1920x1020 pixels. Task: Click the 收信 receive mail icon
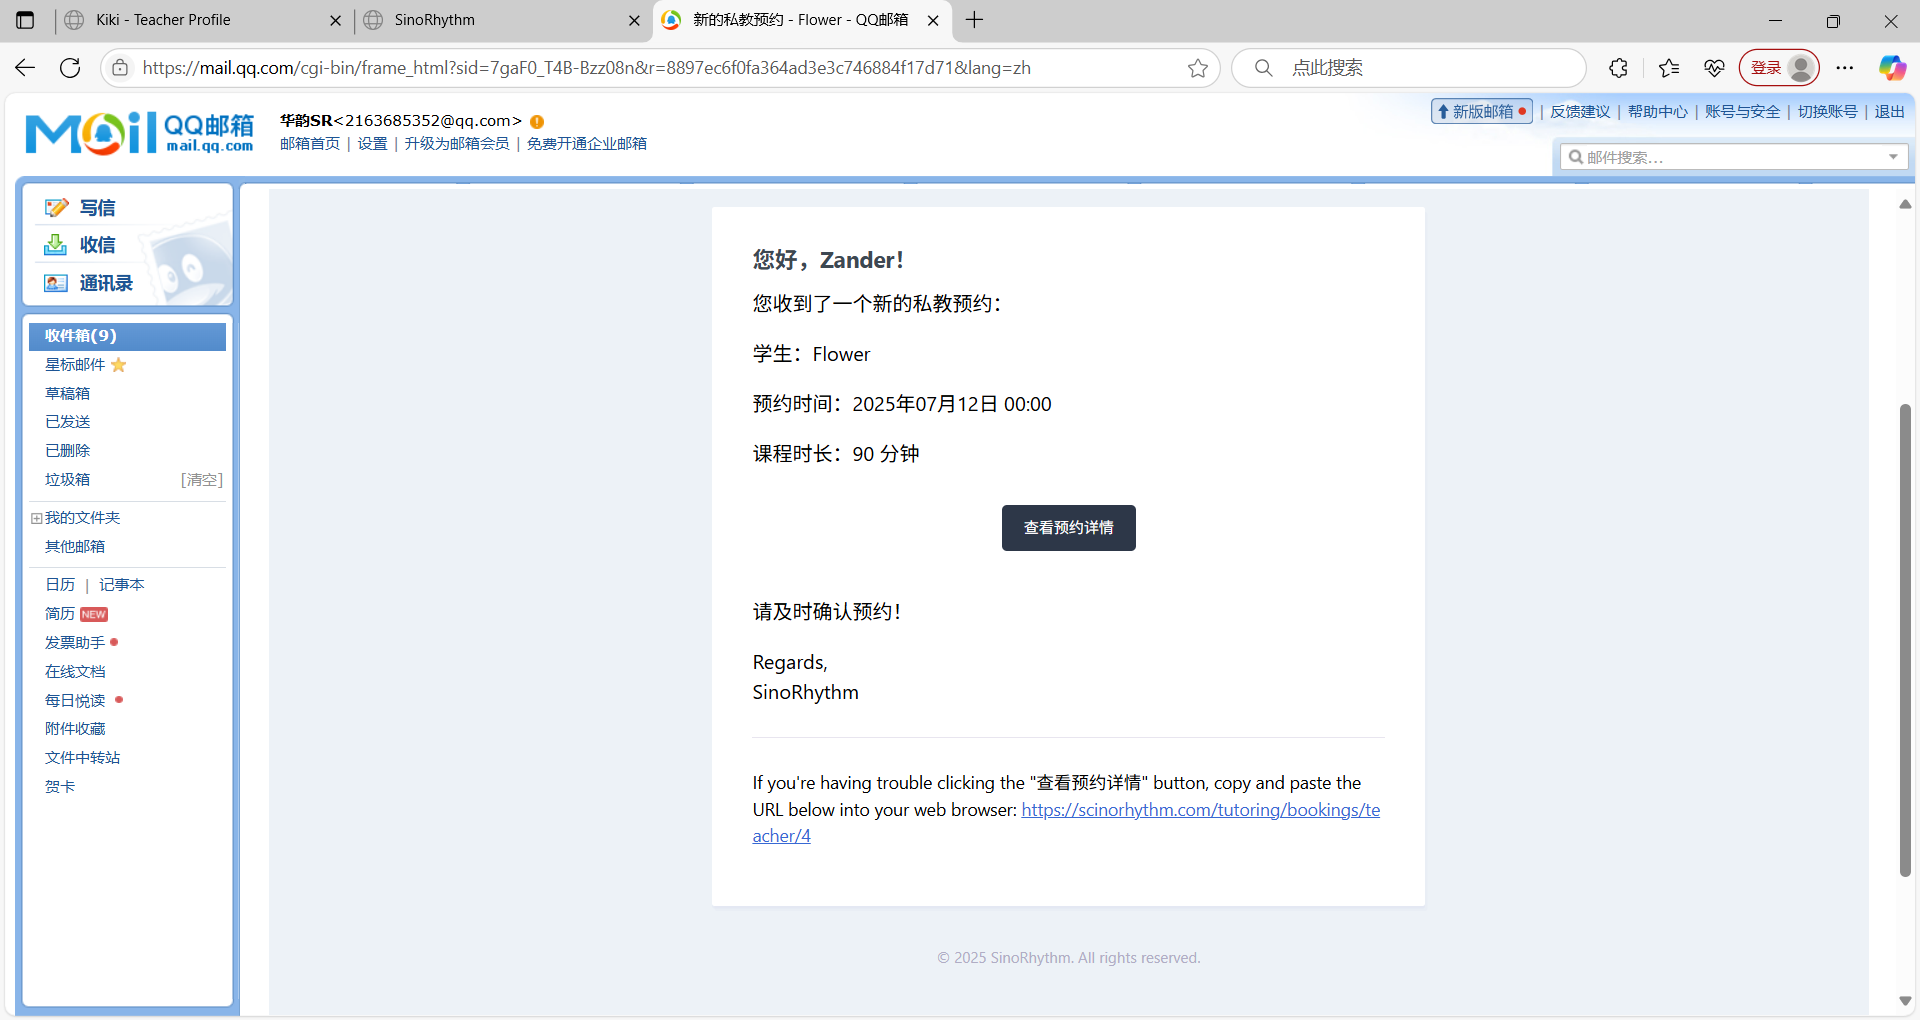click(56, 245)
